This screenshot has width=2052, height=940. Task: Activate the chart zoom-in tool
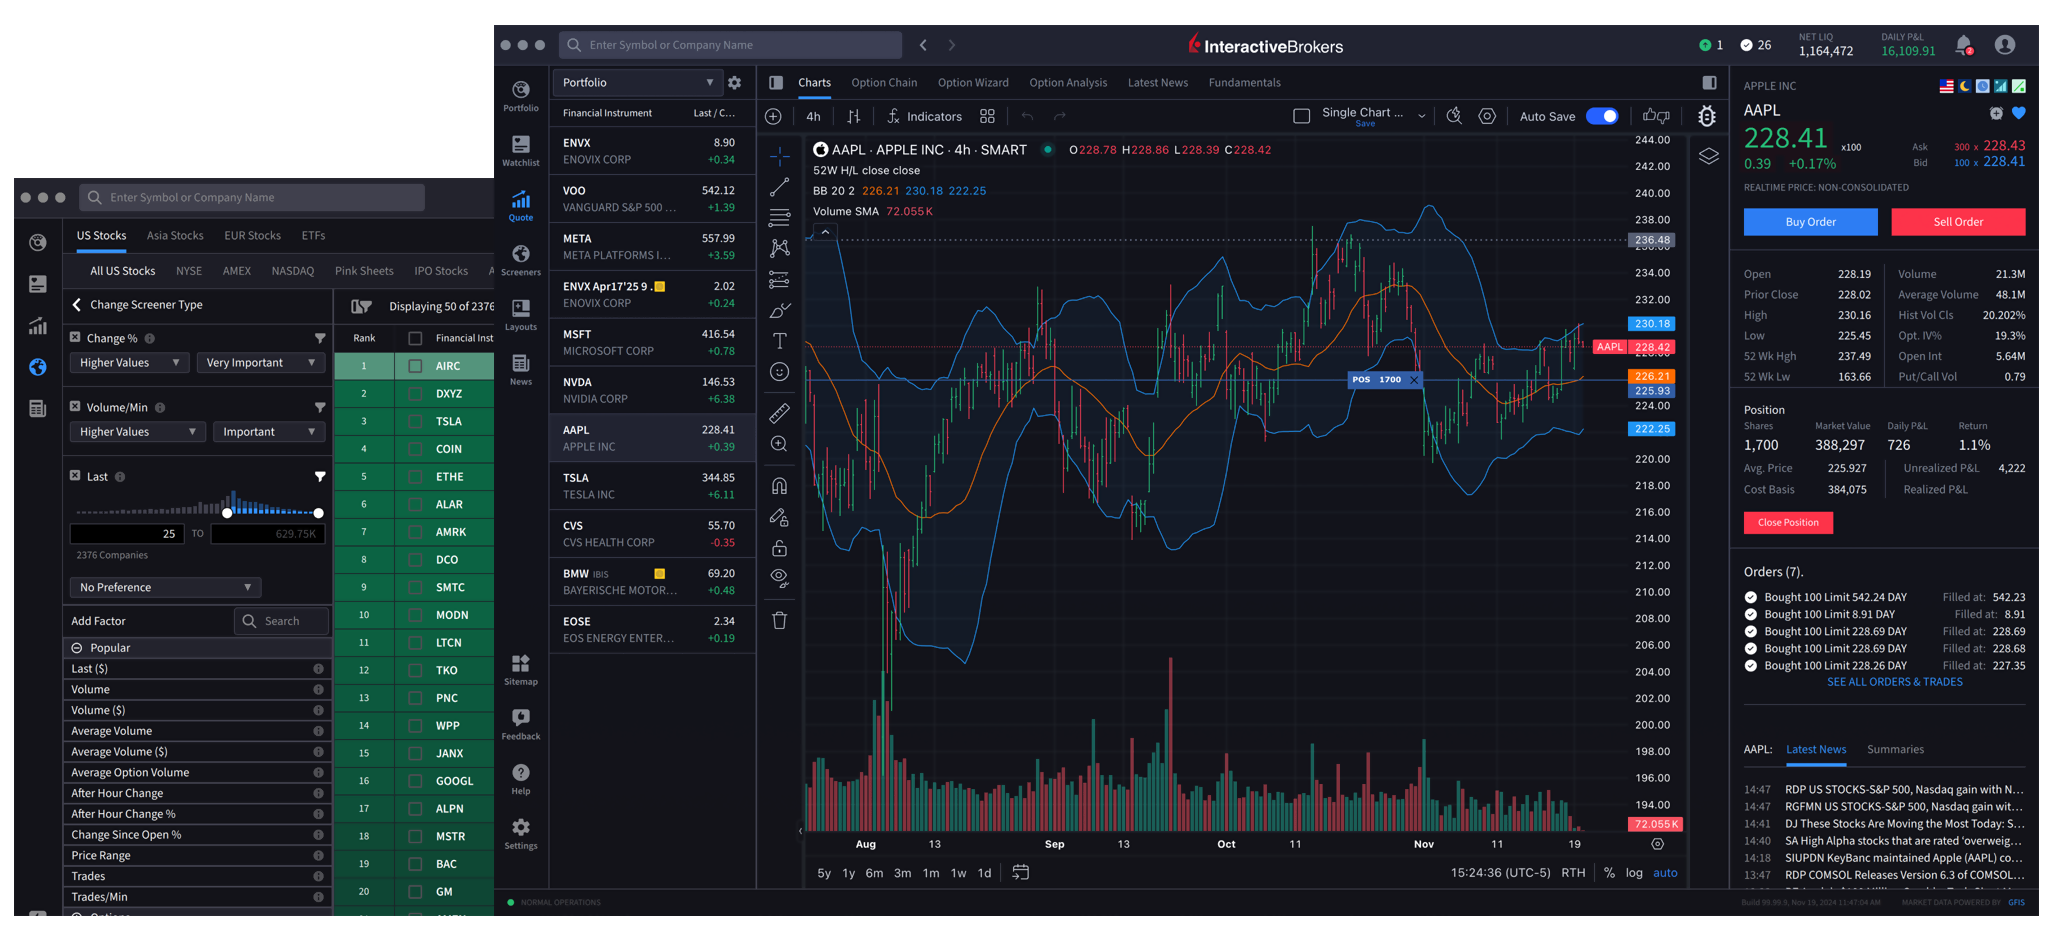(x=780, y=444)
